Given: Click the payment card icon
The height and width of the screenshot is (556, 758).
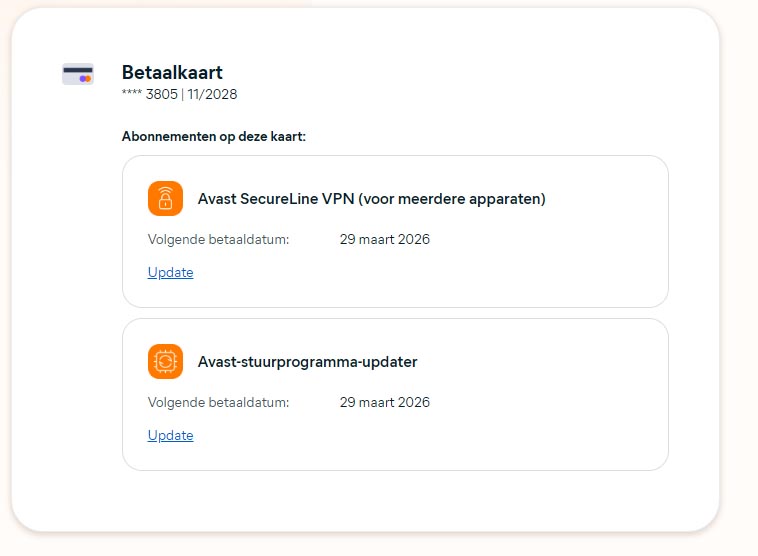Looking at the screenshot, I should click(x=77, y=74).
